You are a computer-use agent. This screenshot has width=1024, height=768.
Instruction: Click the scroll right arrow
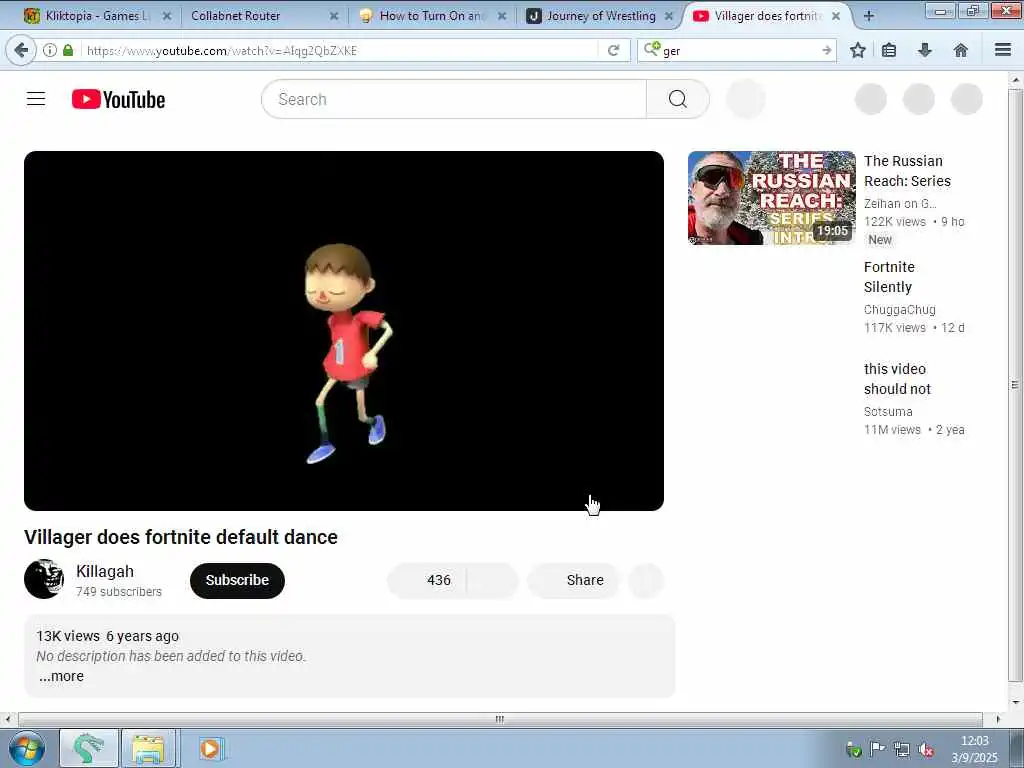point(997,719)
